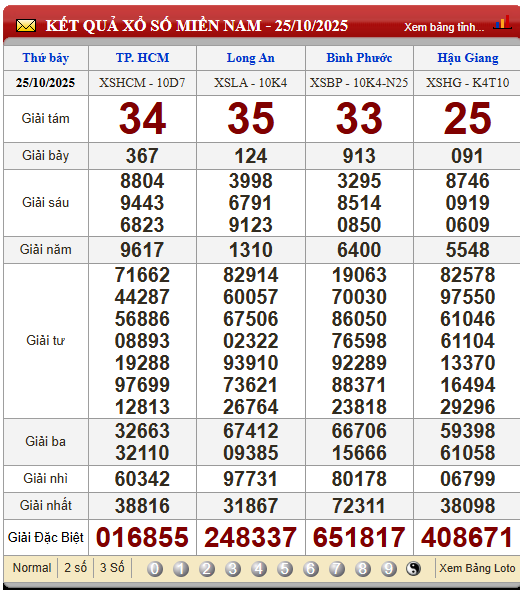Select digit filter ball 4
520x590 pixels.
(259, 569)
